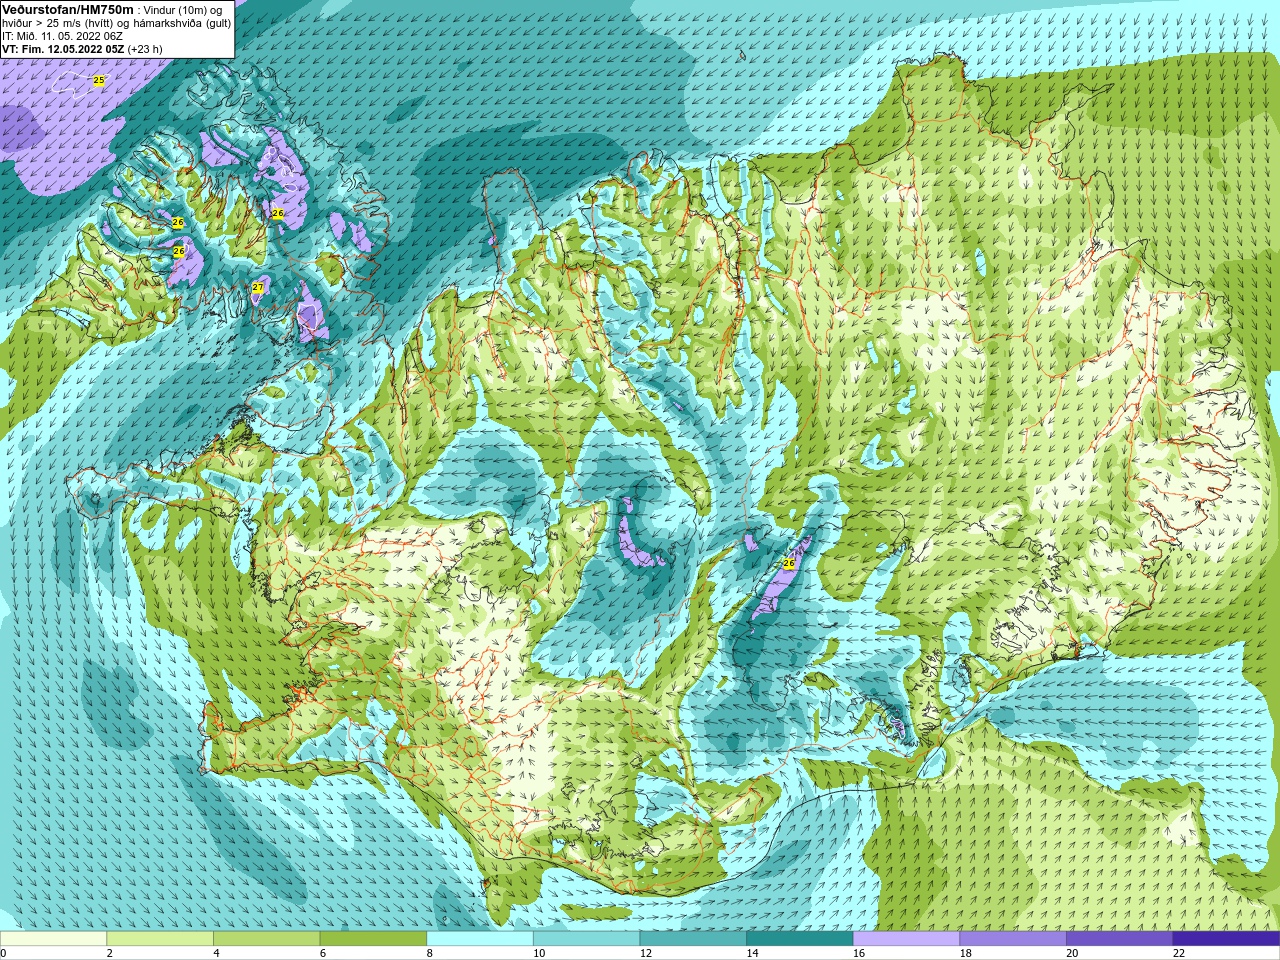This screenshot has height=960, width=1280.
Task: Click the legend value 14
Action: 753,953
